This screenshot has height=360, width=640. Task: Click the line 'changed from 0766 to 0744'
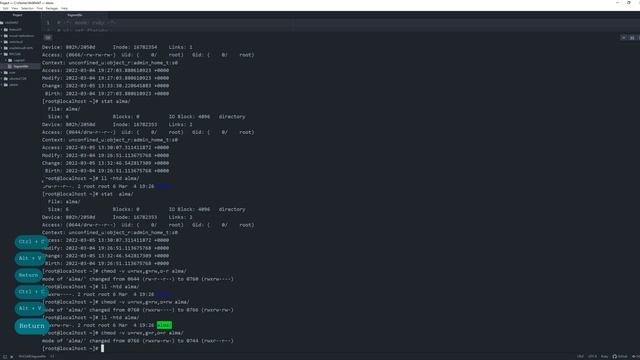click(138, 341)
